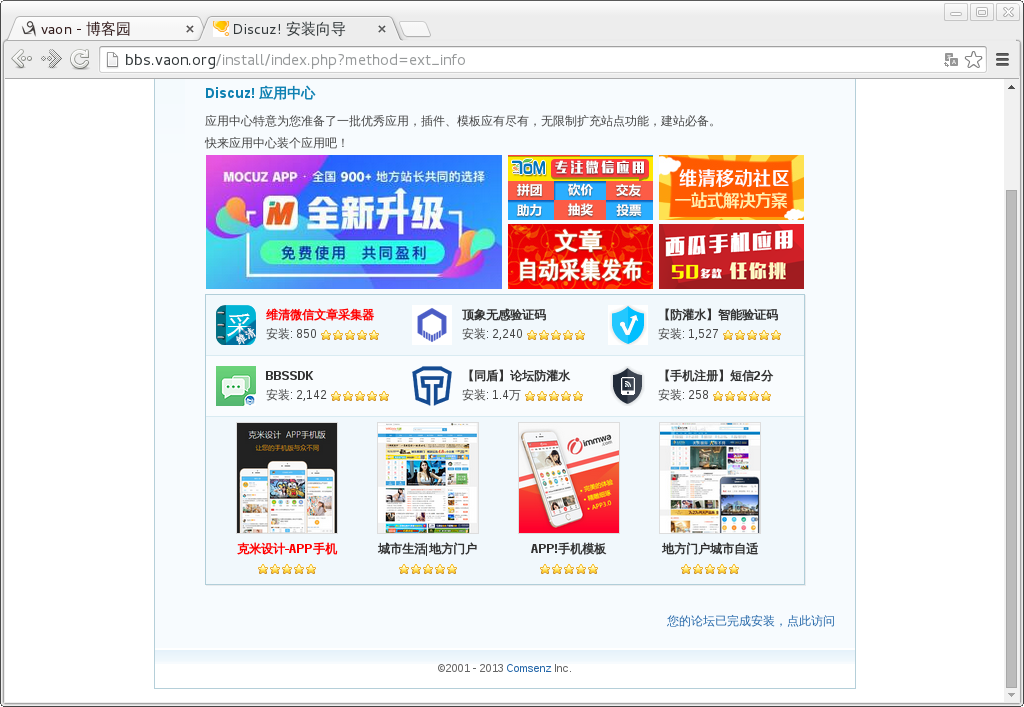Image resolution: width=1024 pixels, height=707 pixels.
Task: Click the 城市生活|地方门户 caption link
Action: click(428, 549)
